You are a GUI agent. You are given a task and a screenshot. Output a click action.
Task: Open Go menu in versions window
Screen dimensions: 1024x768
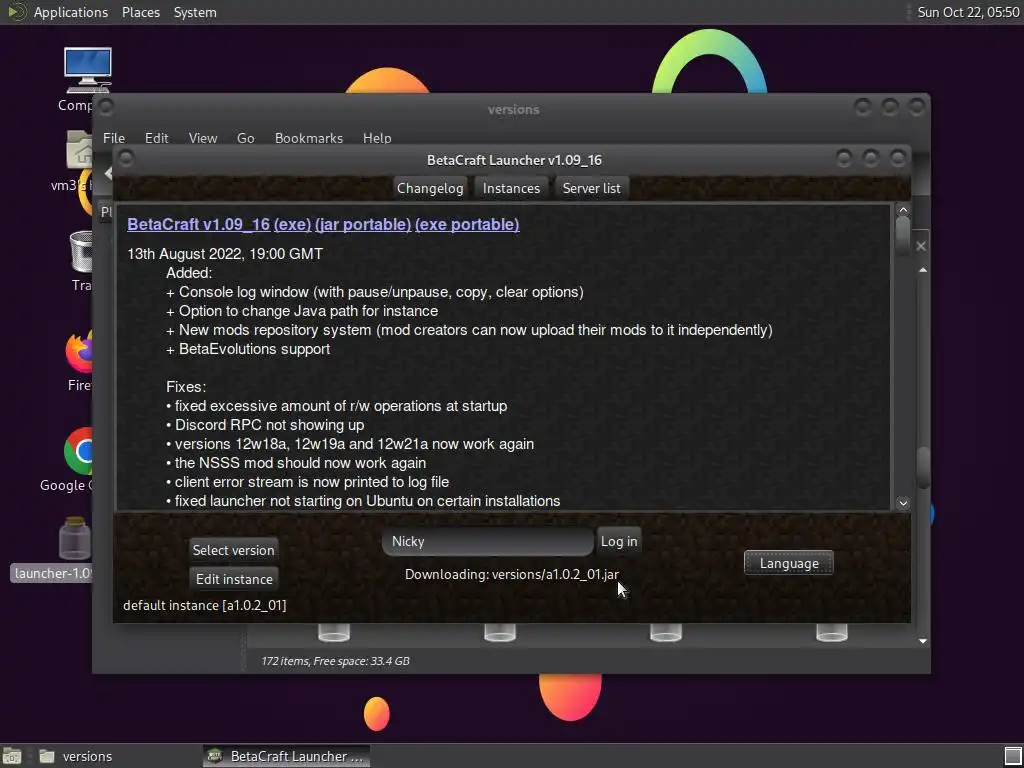246,138
